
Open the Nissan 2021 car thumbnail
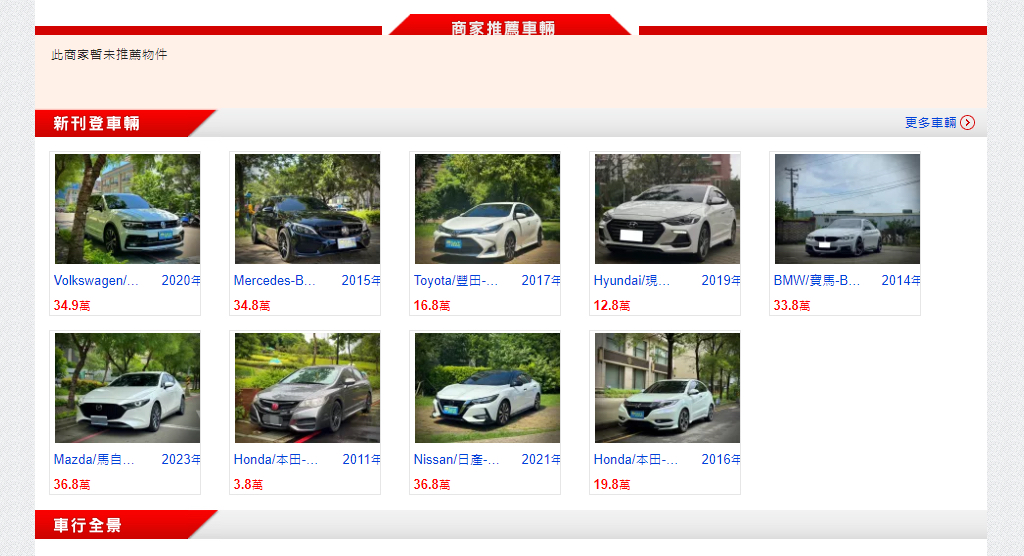click(487, 388)
